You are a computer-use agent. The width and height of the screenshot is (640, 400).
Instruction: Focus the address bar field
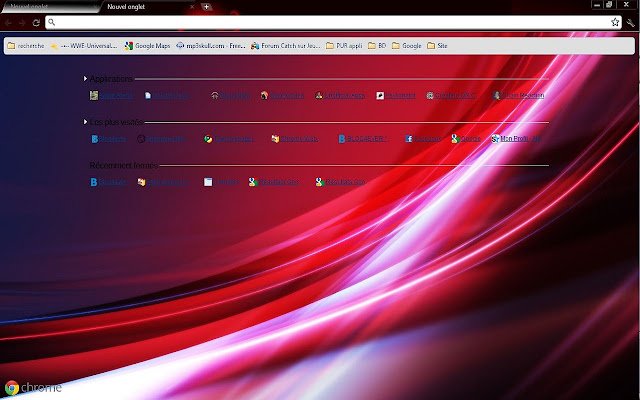331,22
